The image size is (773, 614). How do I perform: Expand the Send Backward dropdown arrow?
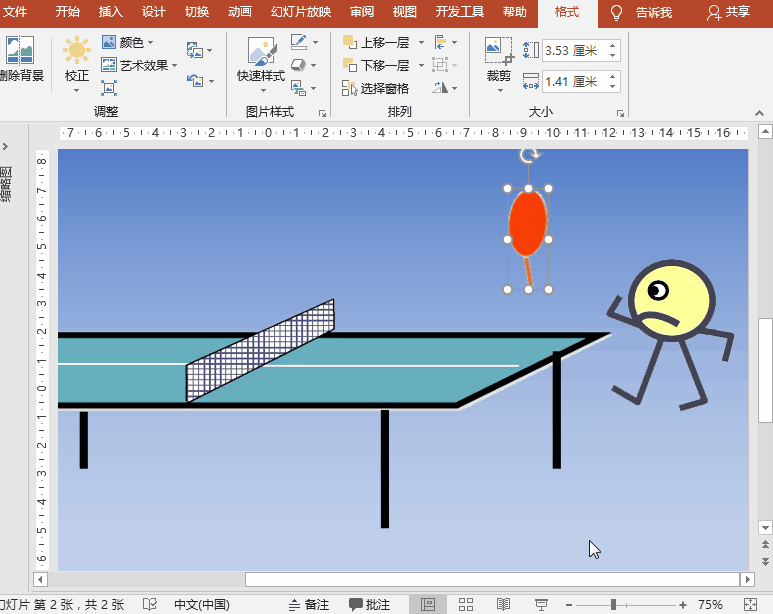tap(422, 65)
